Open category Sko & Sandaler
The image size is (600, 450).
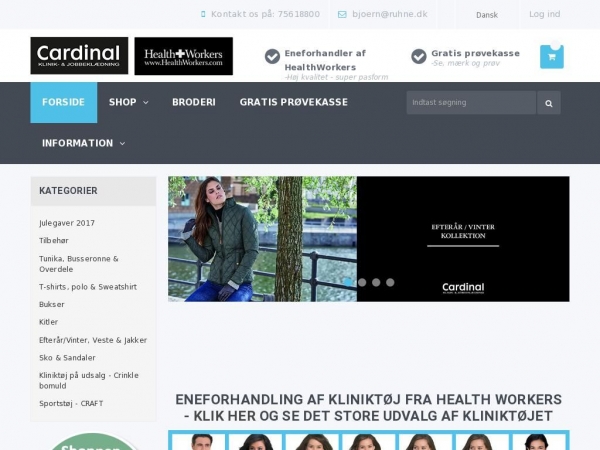click(x=67, y=358)
